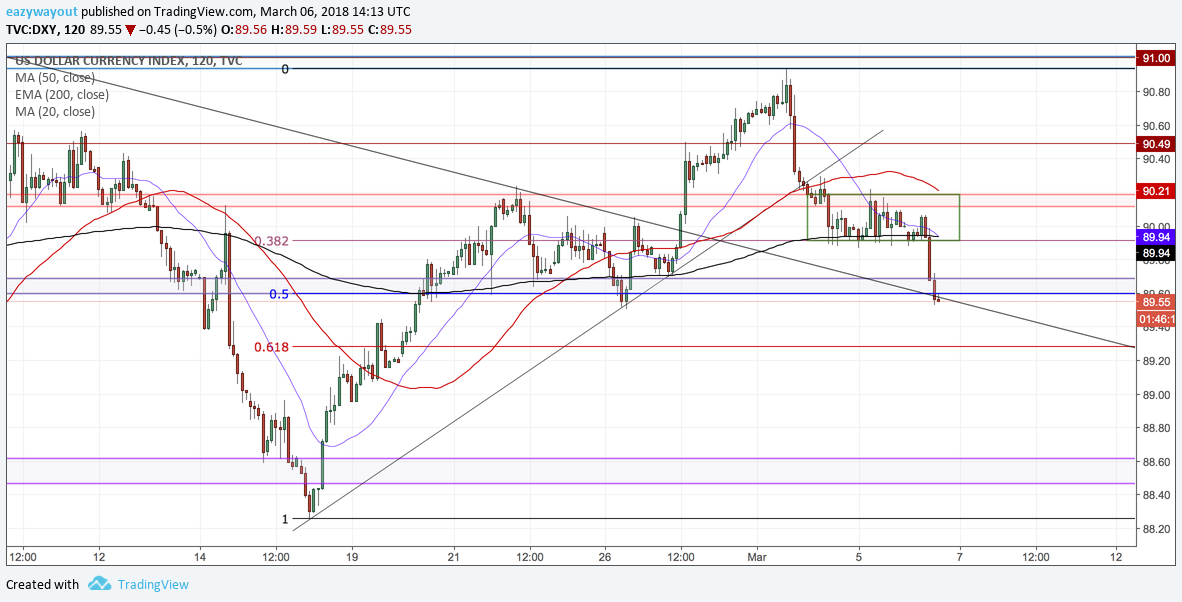Click the 89.00 price axis value
The image size is (1182, 602).
coord(1156,395)
